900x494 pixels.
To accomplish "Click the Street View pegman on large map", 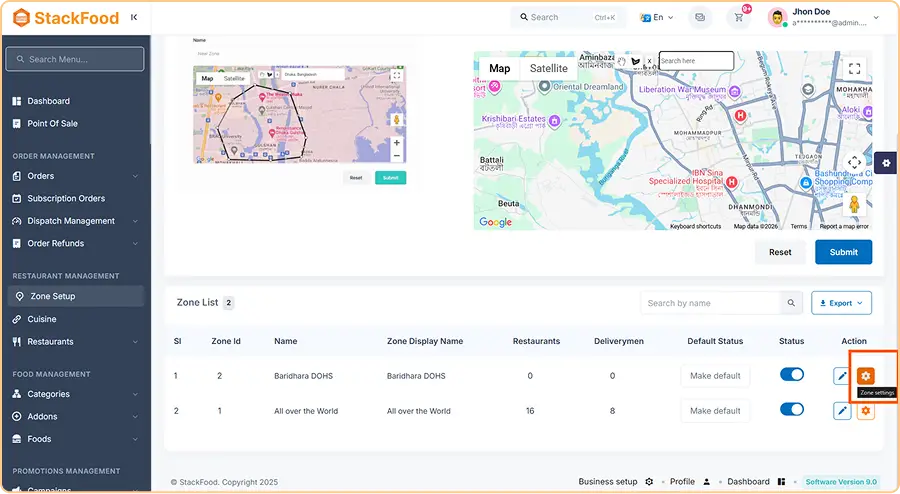I will pyautogui.click(x=854, y=205).
